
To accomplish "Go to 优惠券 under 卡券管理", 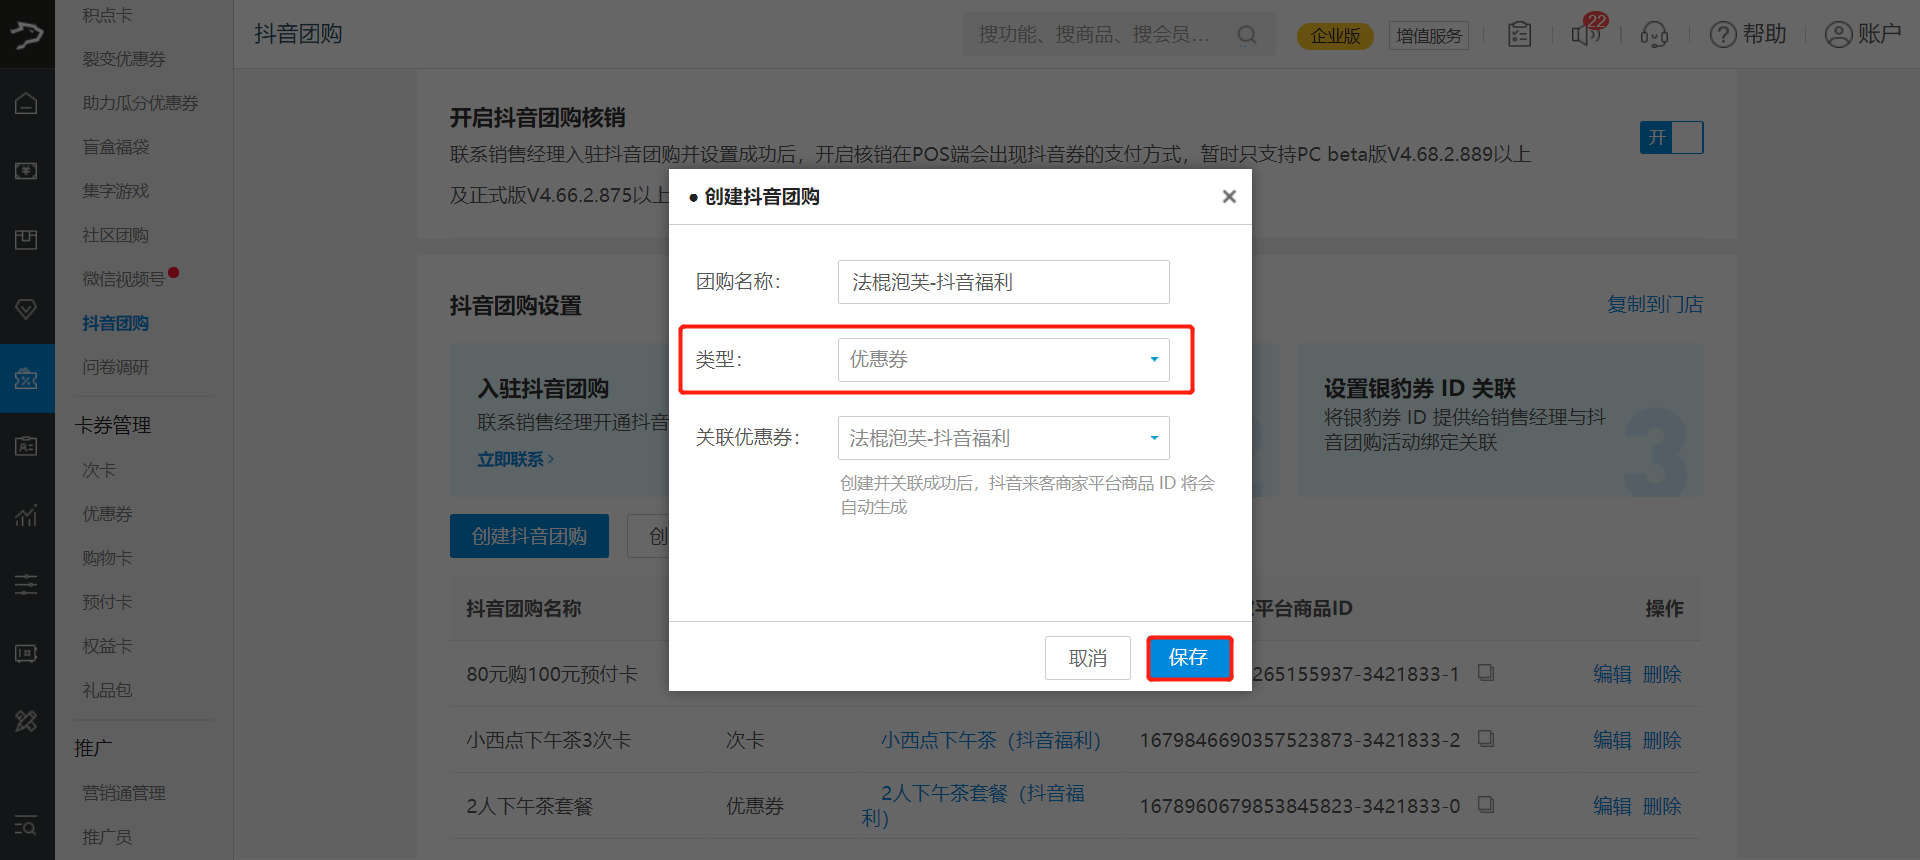I will [x=107, y=515].
